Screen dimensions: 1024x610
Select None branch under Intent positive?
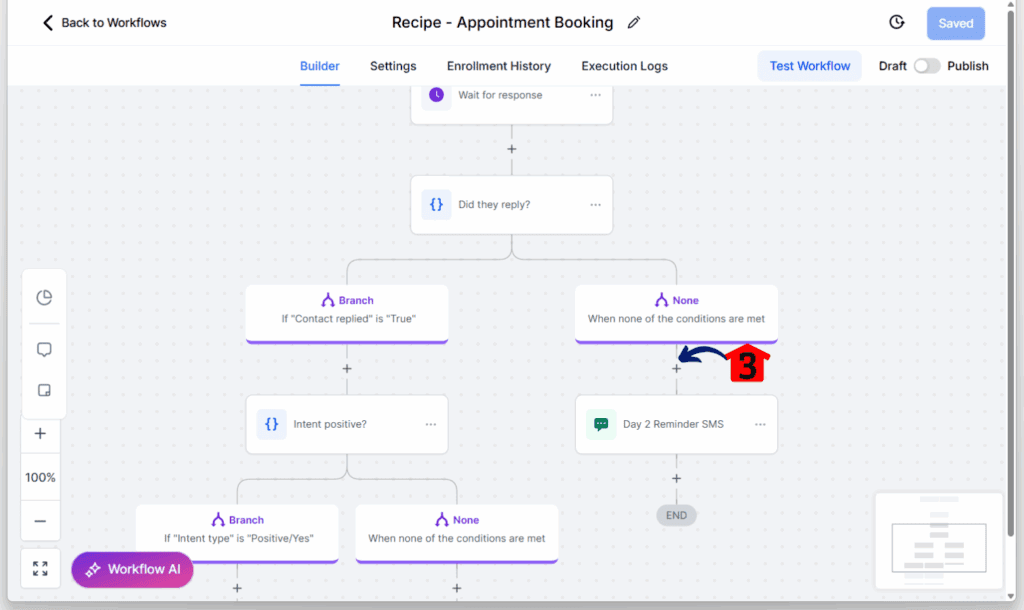[456, 532]
